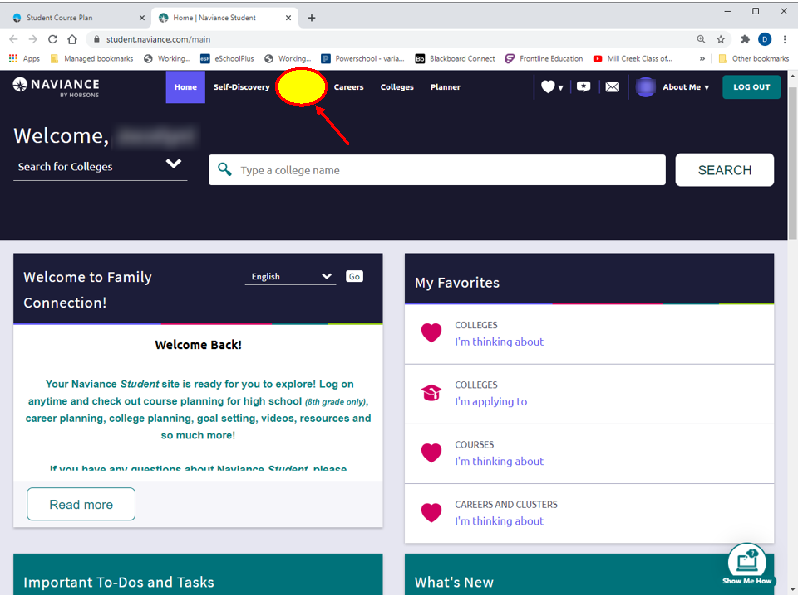Screen dimensions: 800x600
Task: Open Colleges I'm thinking about link
Action: click(x=499, y=342)
